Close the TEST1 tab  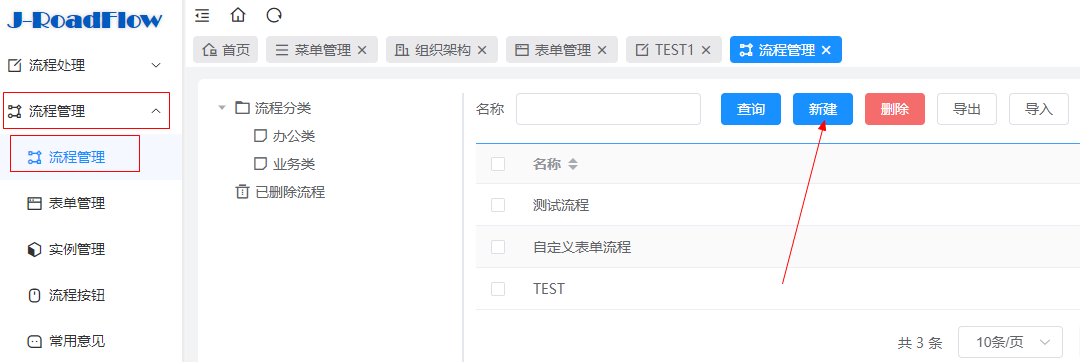[x=705, y=50]
